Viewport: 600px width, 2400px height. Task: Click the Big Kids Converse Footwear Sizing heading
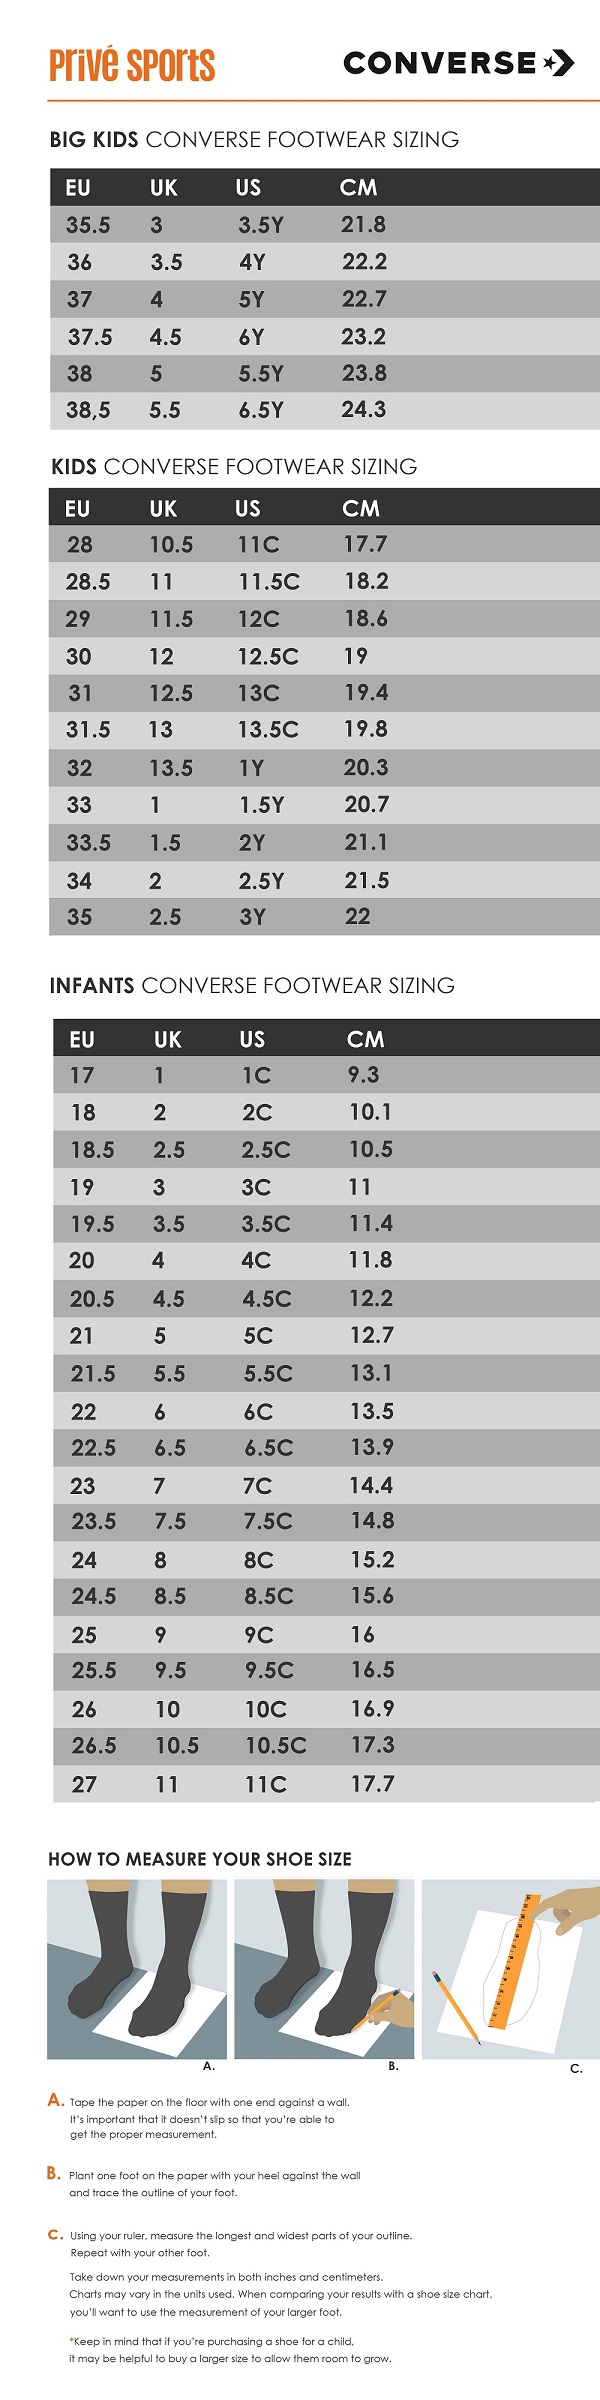point(254,140)
